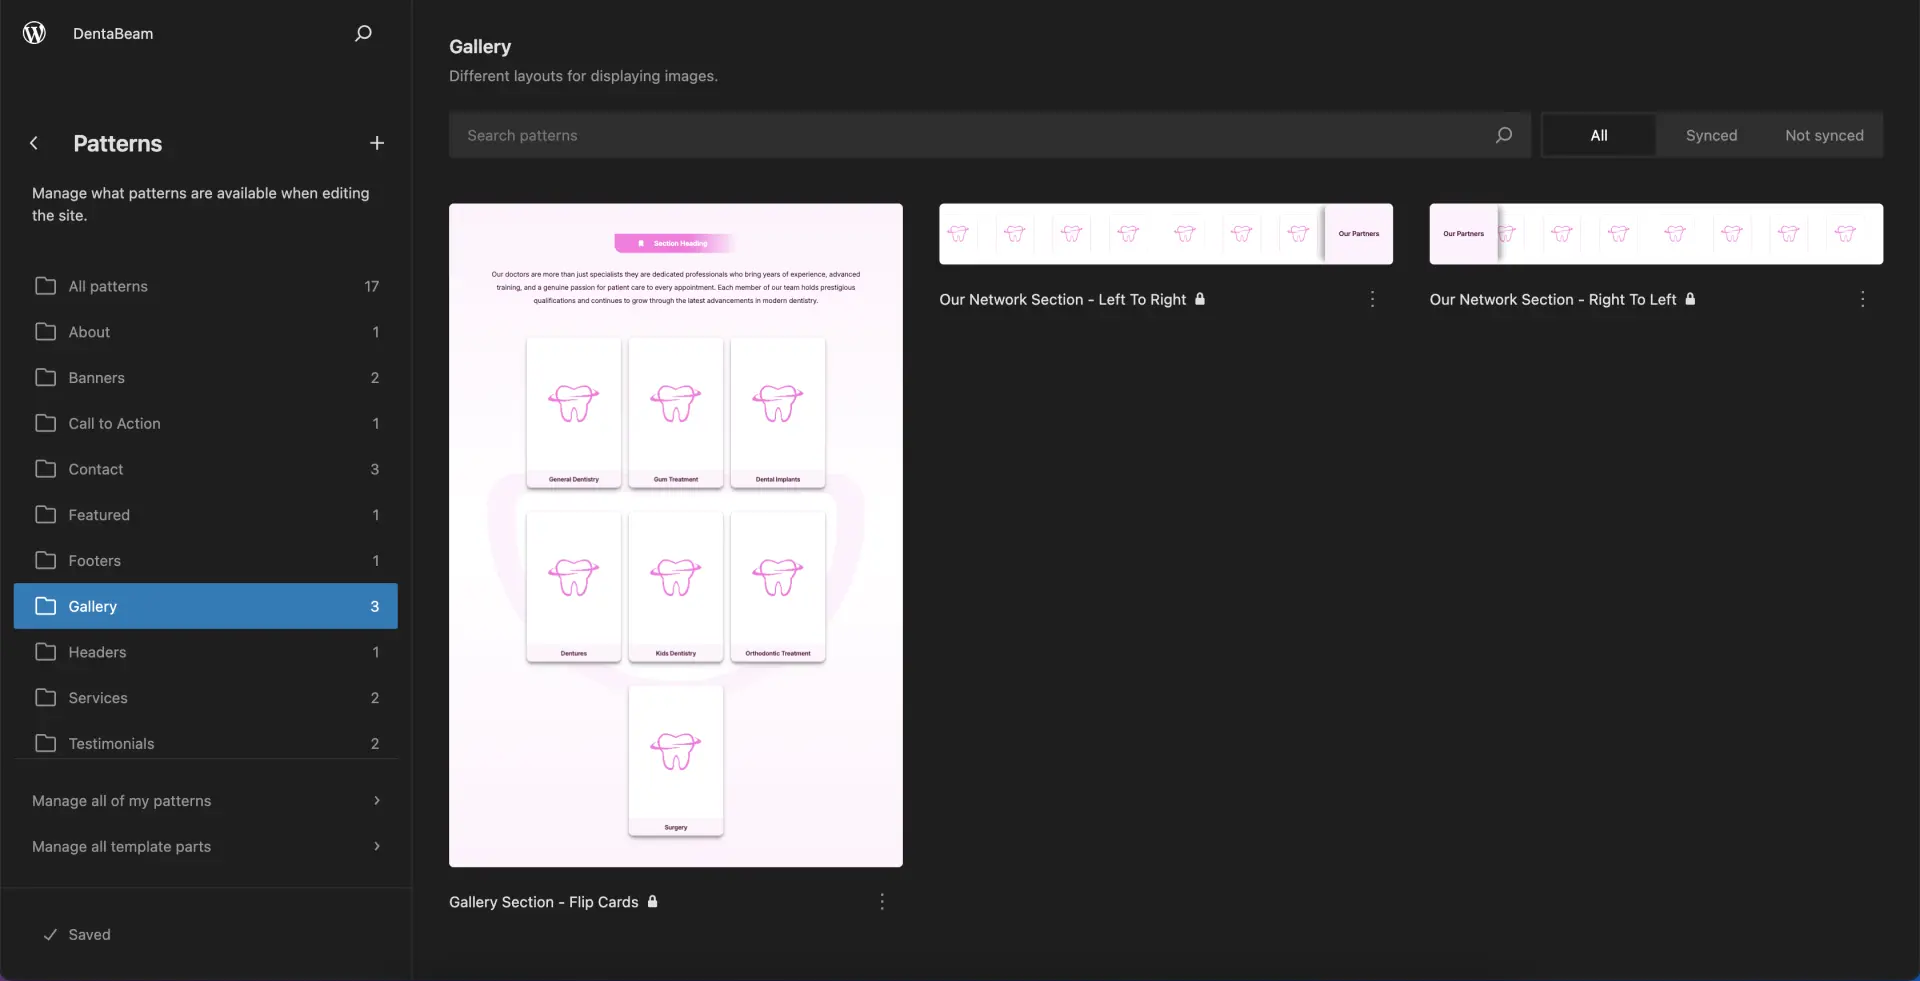Click the DentaBeam site title

(113, 33)
